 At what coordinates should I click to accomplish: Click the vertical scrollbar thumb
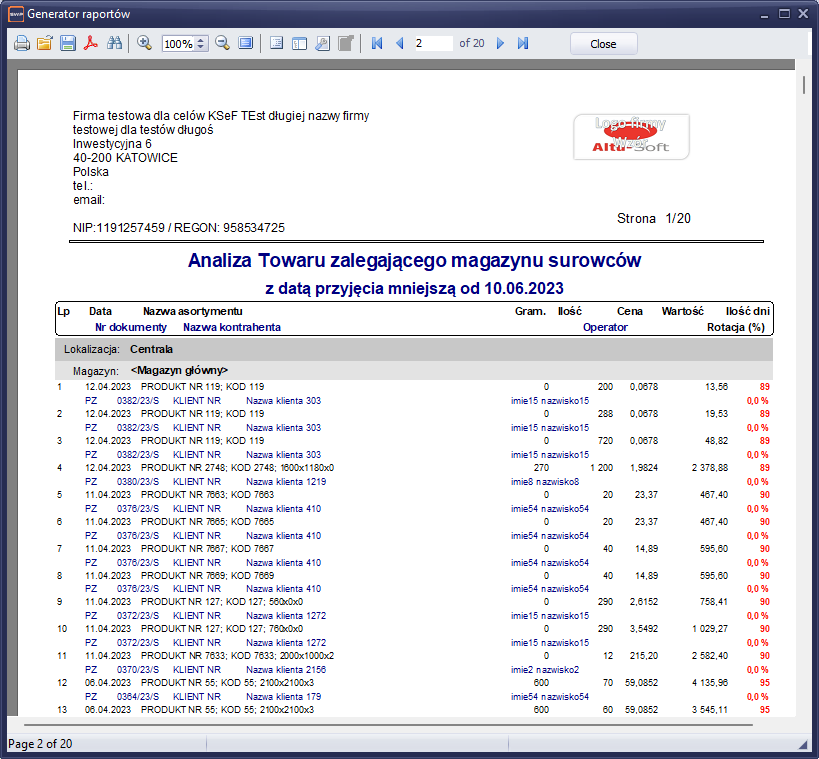(x=803, y=80)
